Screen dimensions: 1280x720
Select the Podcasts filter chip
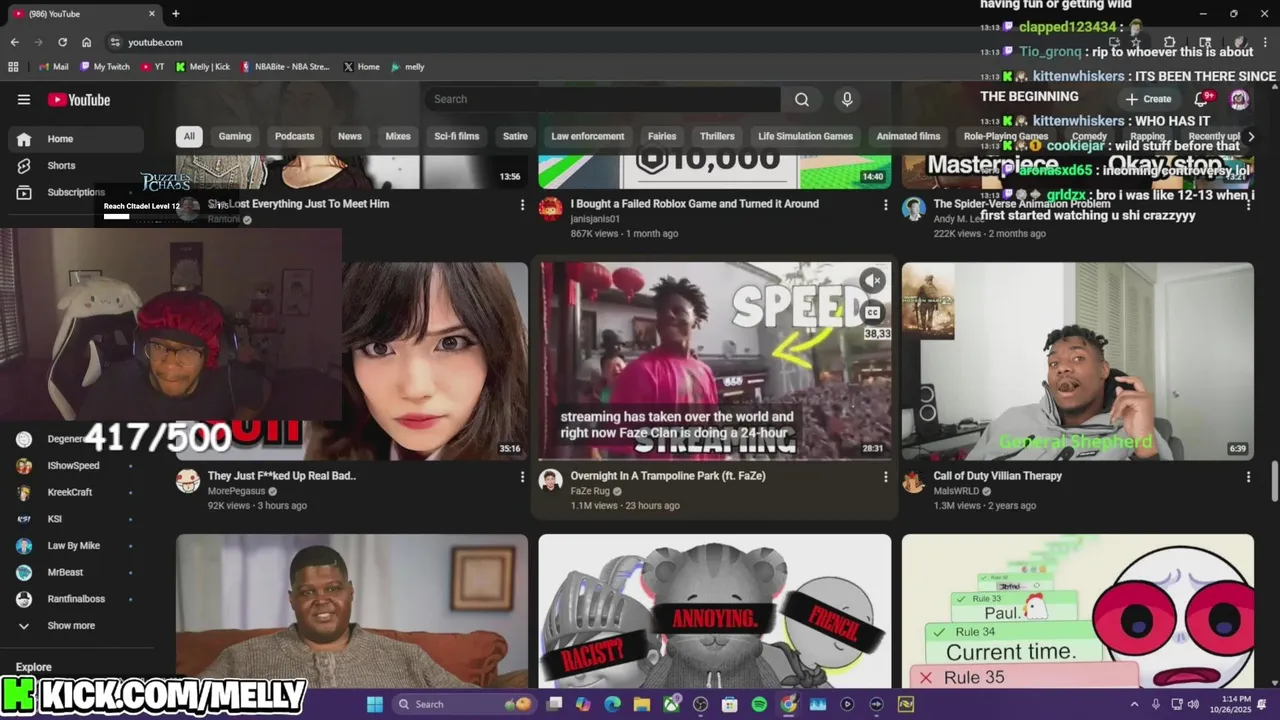294,136
